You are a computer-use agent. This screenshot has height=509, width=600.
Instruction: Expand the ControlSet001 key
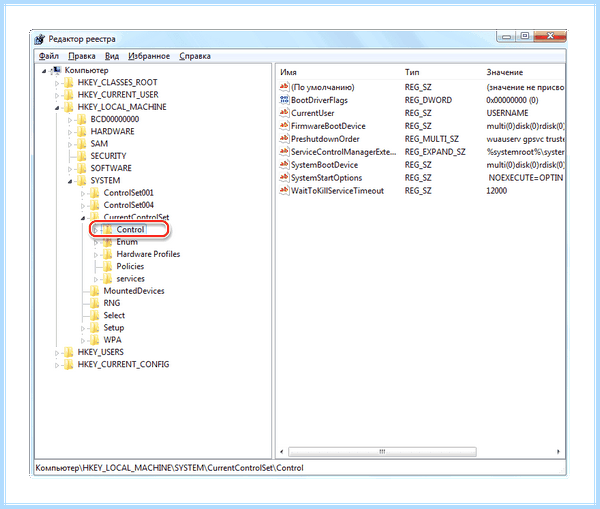click(x=83, y=193)
